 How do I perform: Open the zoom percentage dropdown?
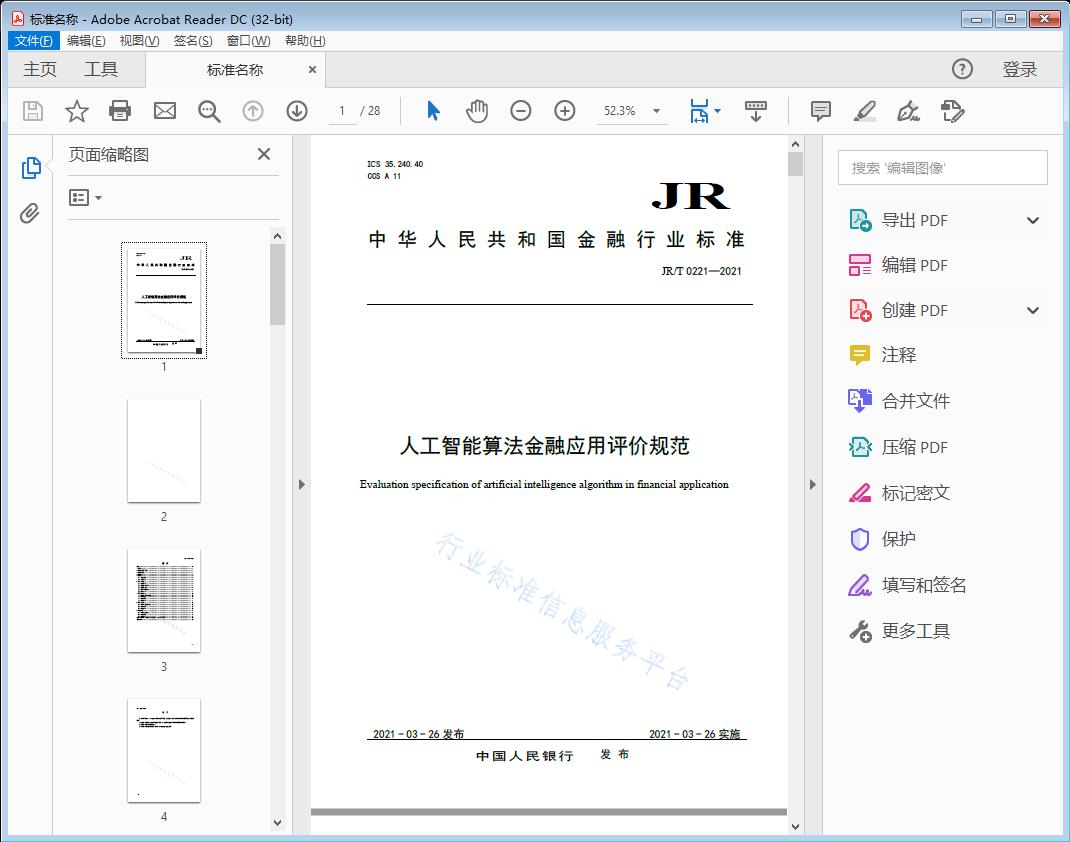click(656, 111)
